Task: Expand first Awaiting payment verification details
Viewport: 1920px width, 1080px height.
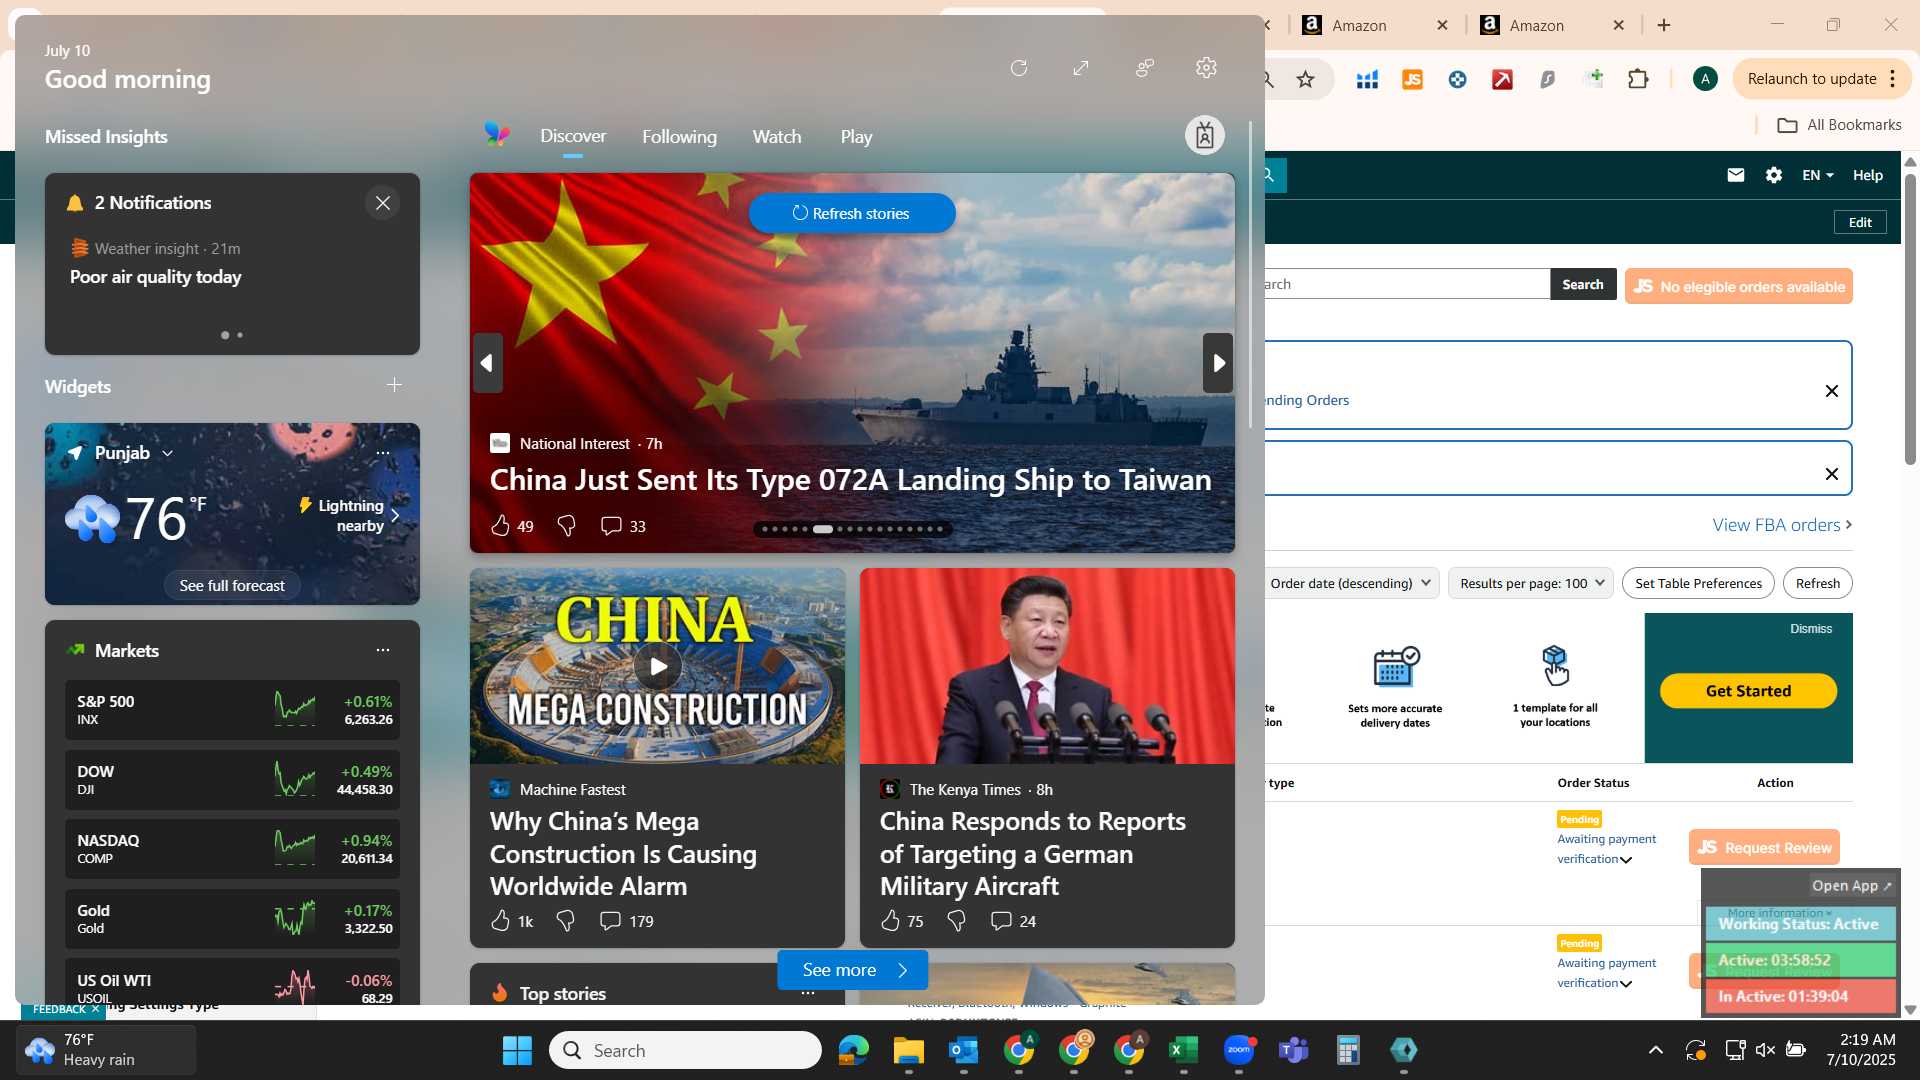Action: pos(1626,860)
